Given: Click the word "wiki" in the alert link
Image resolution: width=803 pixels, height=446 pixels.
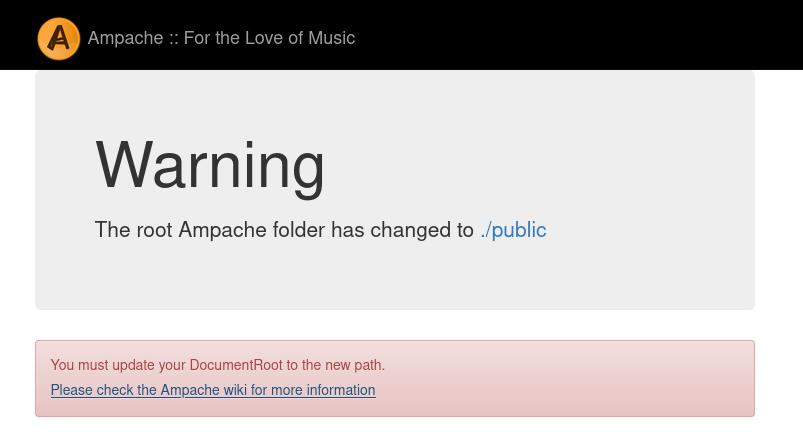Looking at the screenshot, I should pos(230,390).
